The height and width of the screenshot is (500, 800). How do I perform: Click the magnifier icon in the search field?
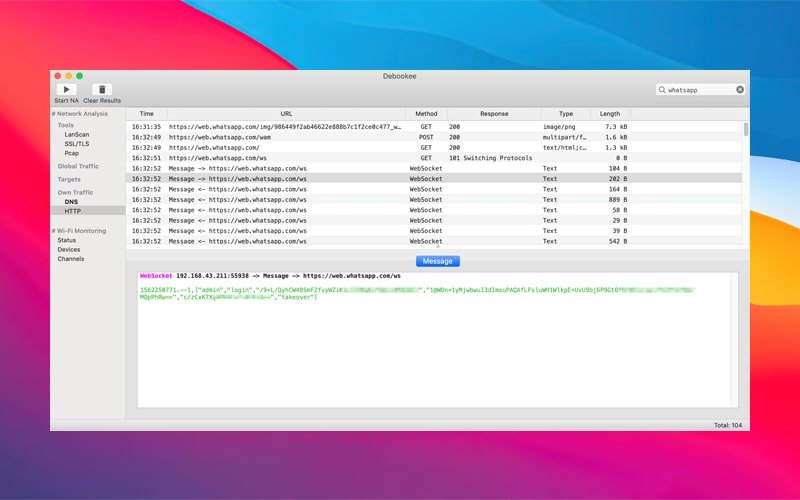tap(663, 90)
